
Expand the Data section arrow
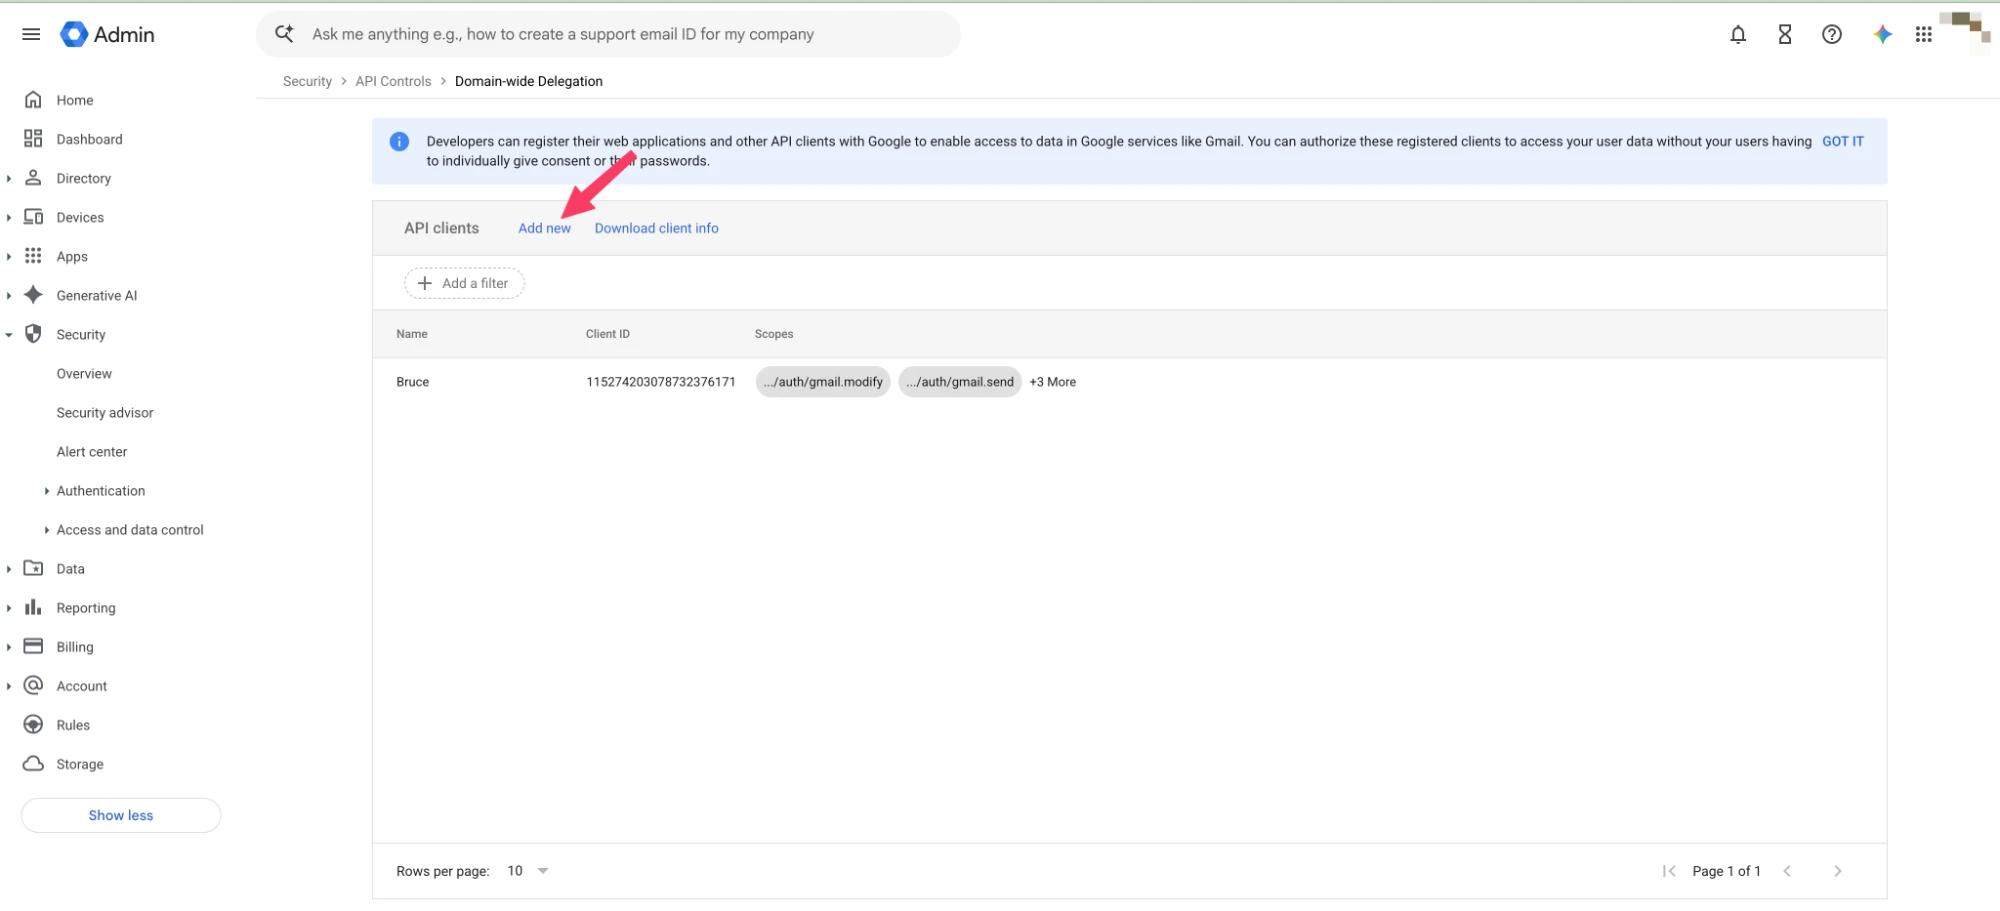point(9,569)
